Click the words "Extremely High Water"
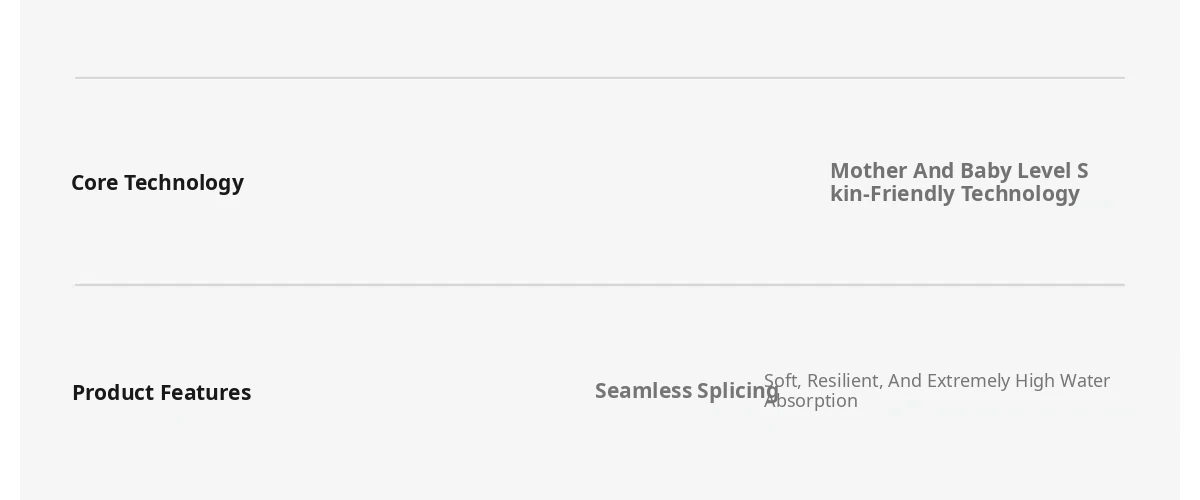The height and width of the screenshot is (500, 1200). coord(1020,381)
